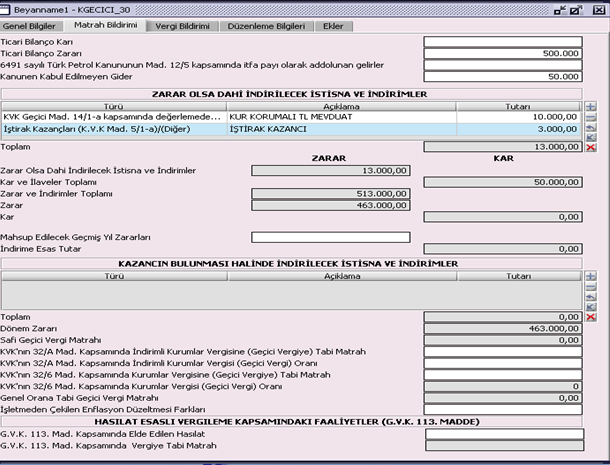The height and width of the screenshot is (465, 610).
Task: Click Zarar value 463.000,00
Action: pos(331,205)
